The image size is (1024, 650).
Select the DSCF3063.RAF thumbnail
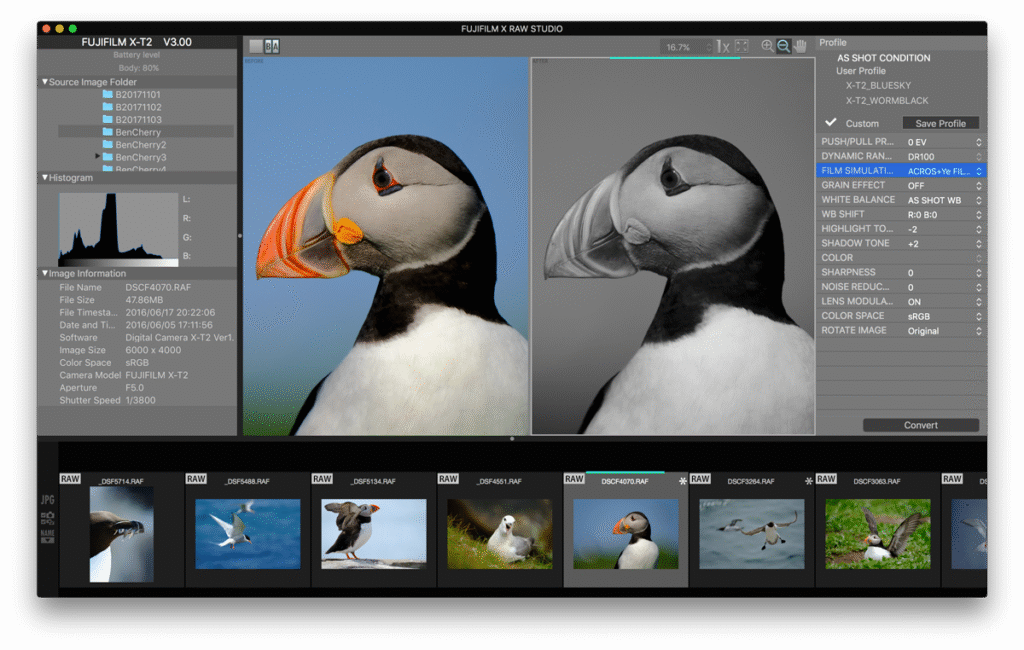click(x=876, y=534)
